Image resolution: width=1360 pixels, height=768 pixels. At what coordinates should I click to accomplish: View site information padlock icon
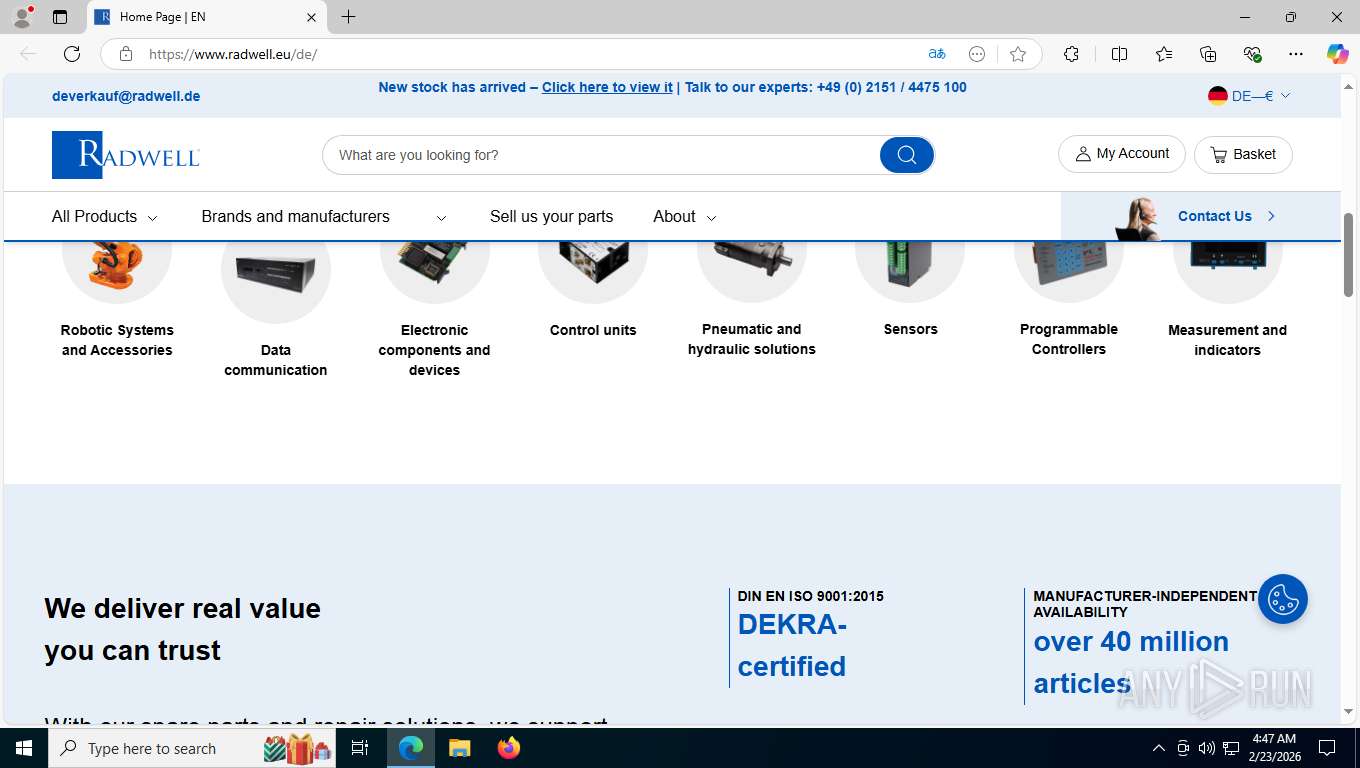tap(126, 54)
